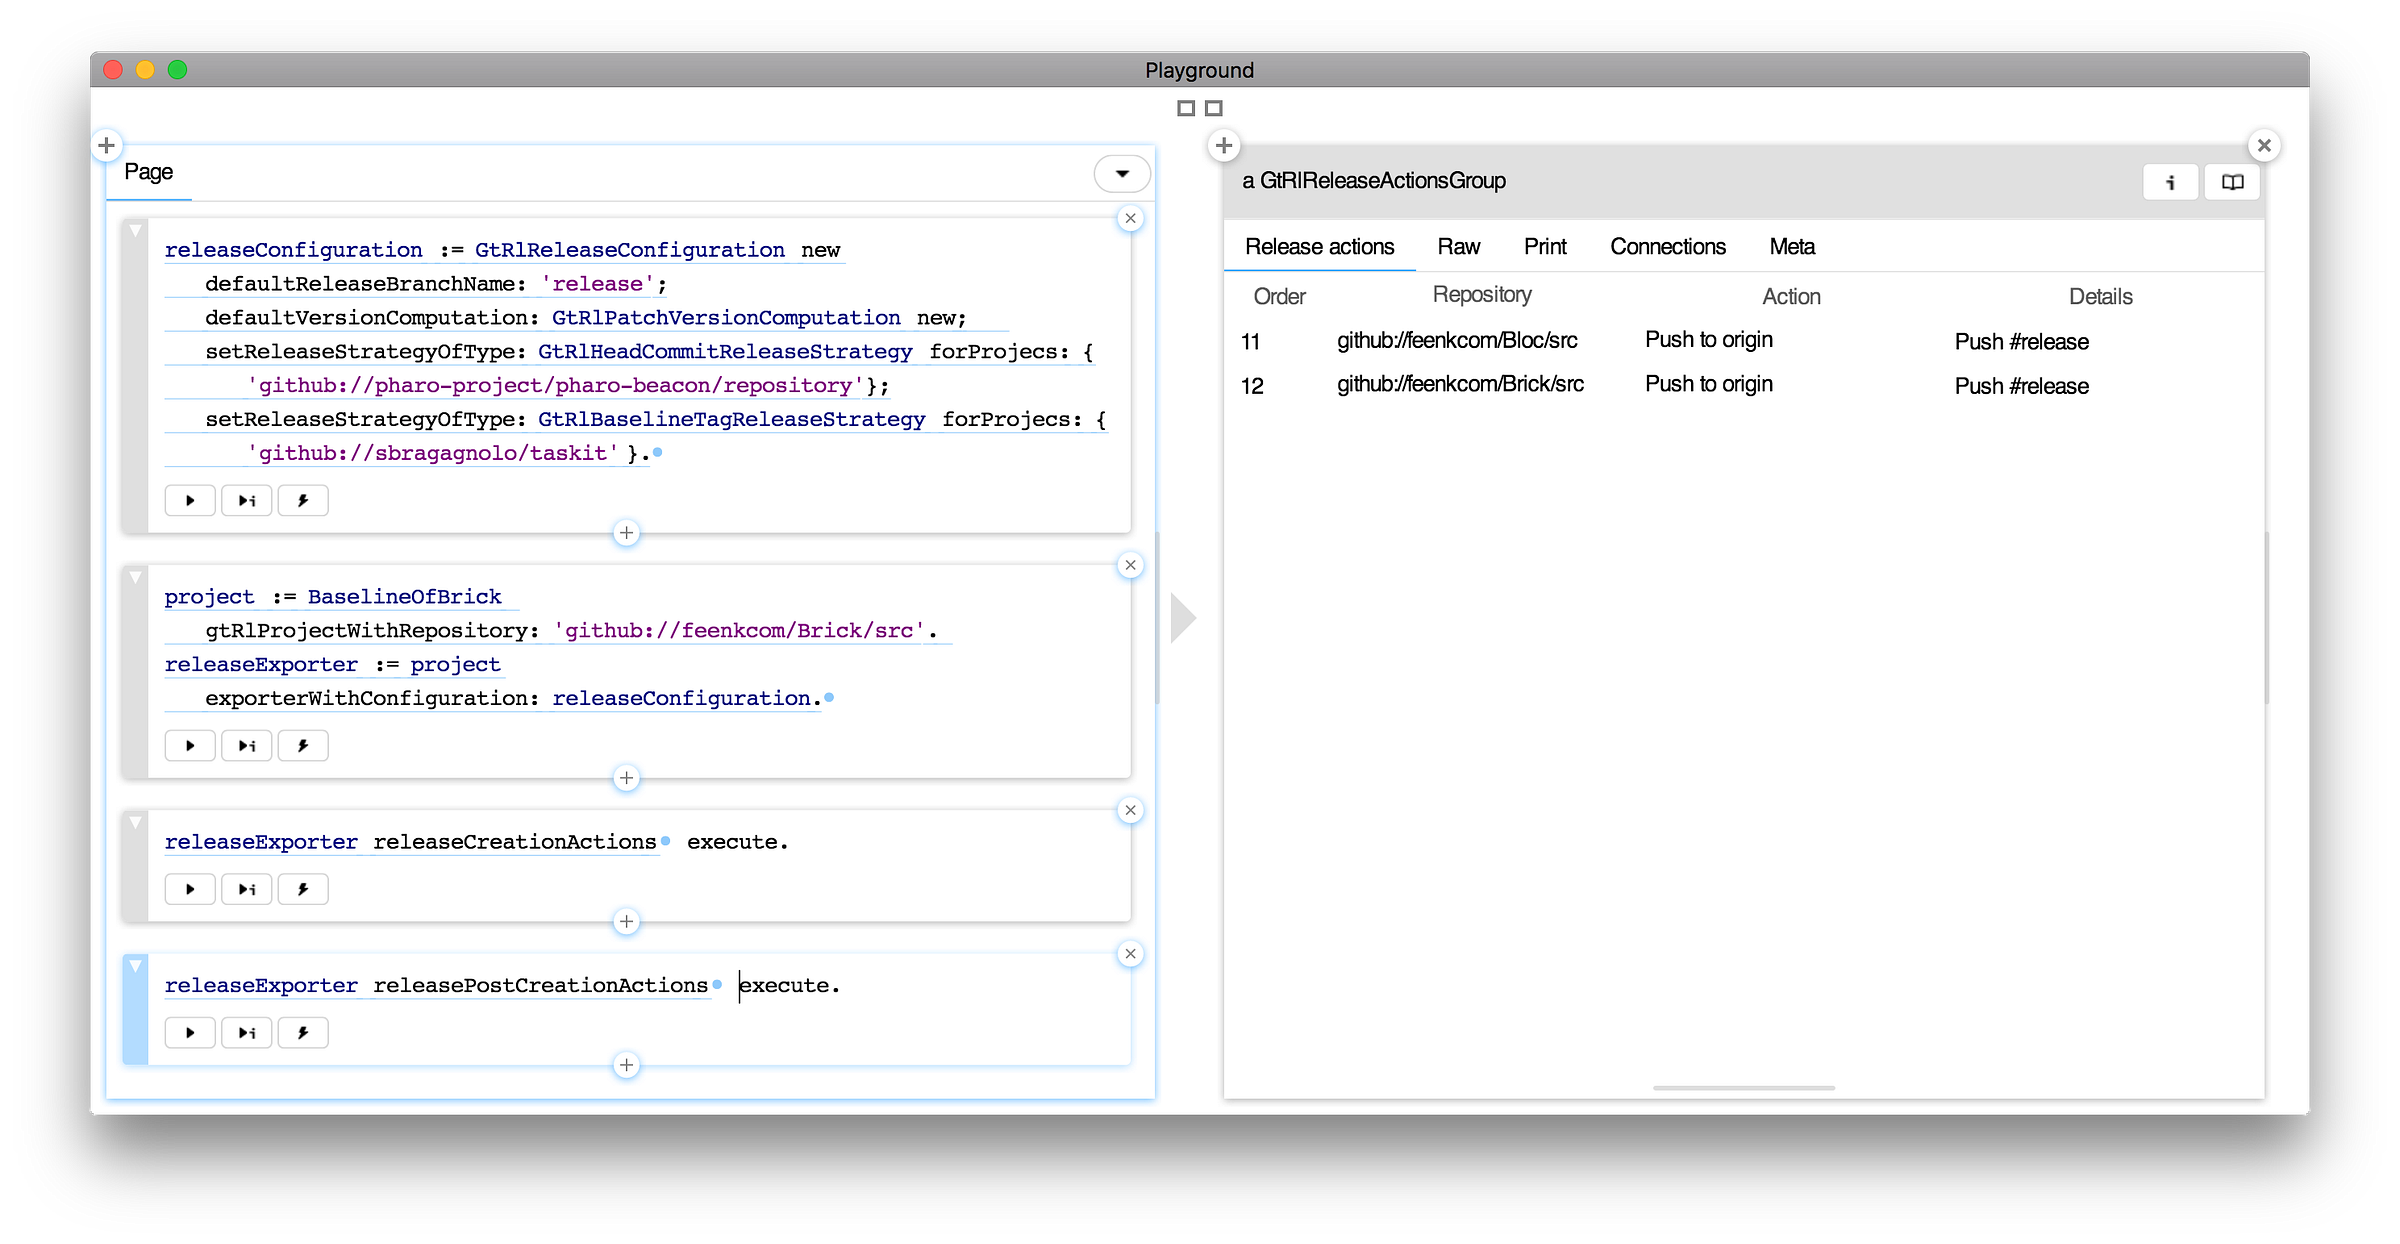
Task: Close the GtRlReleaseActionsGroup inspector pane
Action: [x=2264, y=146]
